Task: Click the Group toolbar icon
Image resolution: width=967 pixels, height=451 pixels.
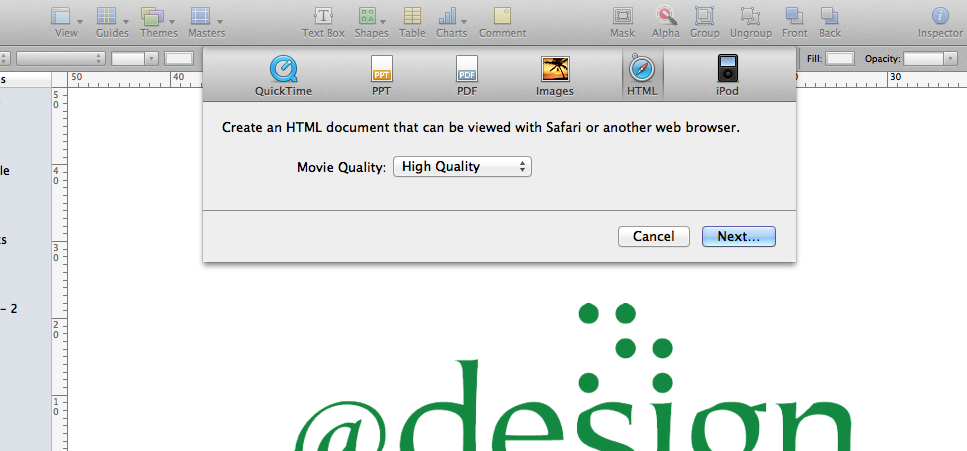Action: (704, 22)
